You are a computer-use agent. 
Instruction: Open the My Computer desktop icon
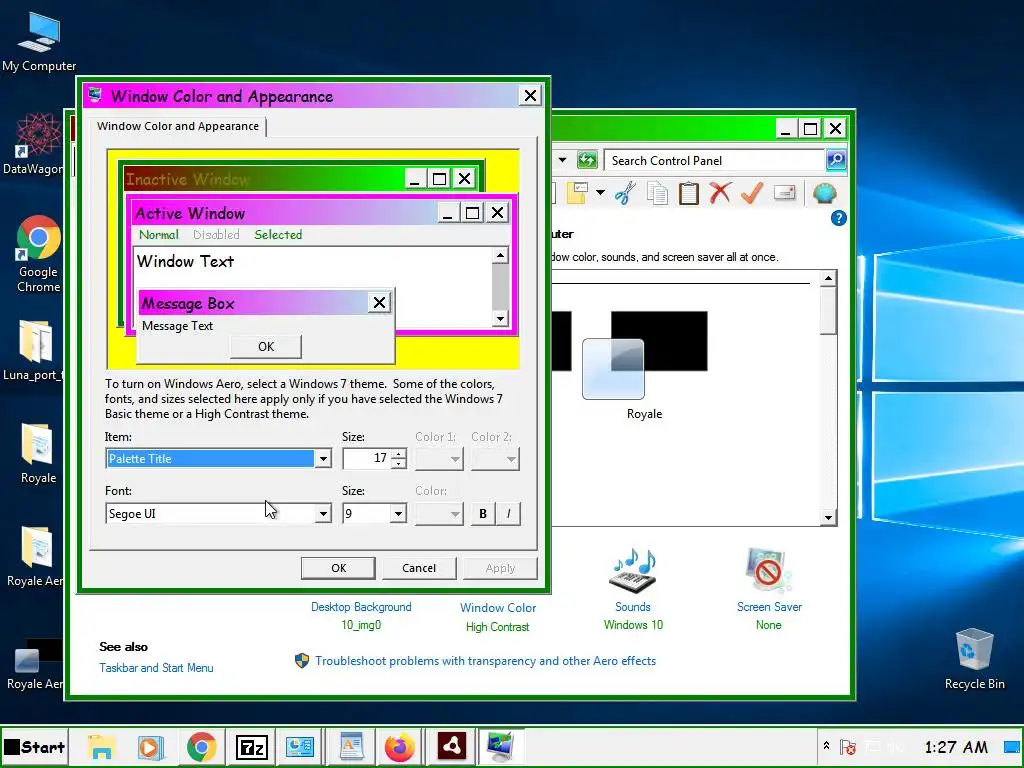pos(39,42)
